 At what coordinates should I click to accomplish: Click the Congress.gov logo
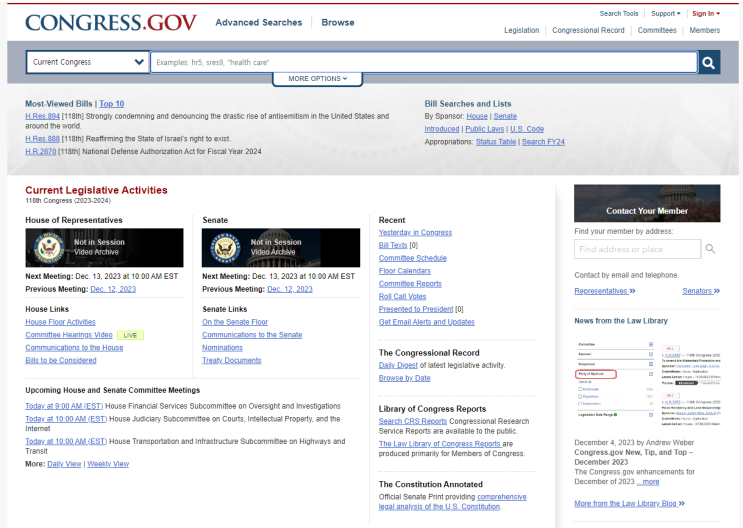[111, 22]
